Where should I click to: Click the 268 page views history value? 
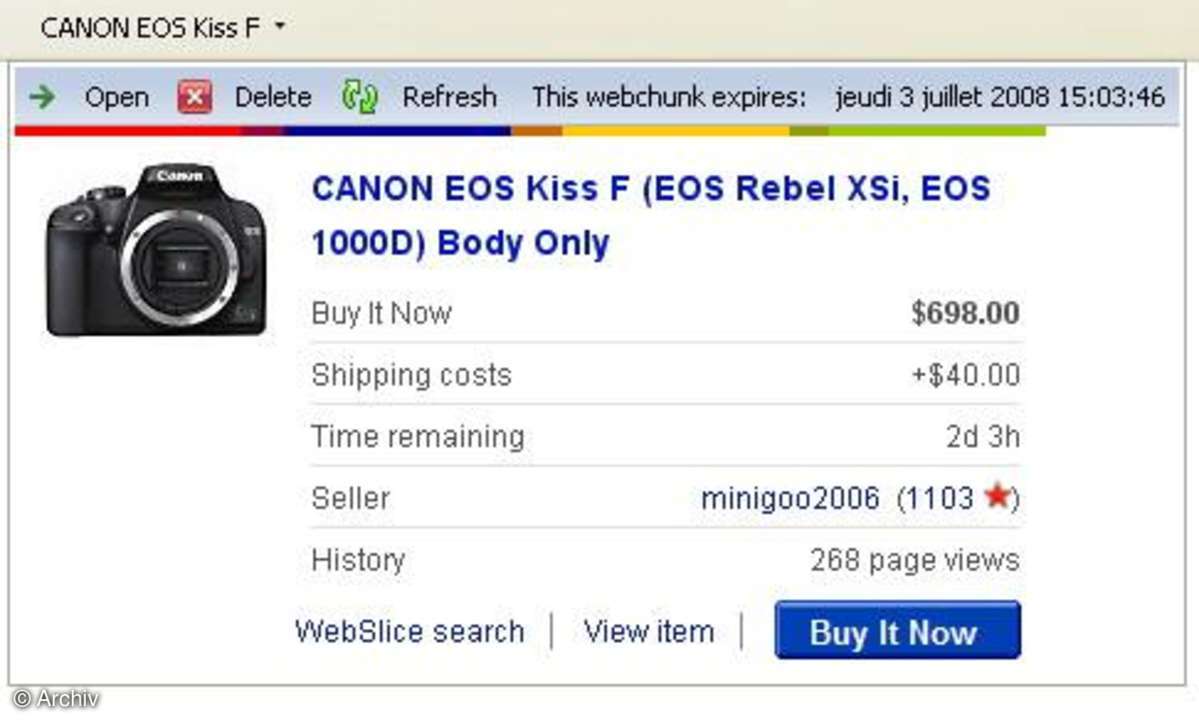(915, 560)
